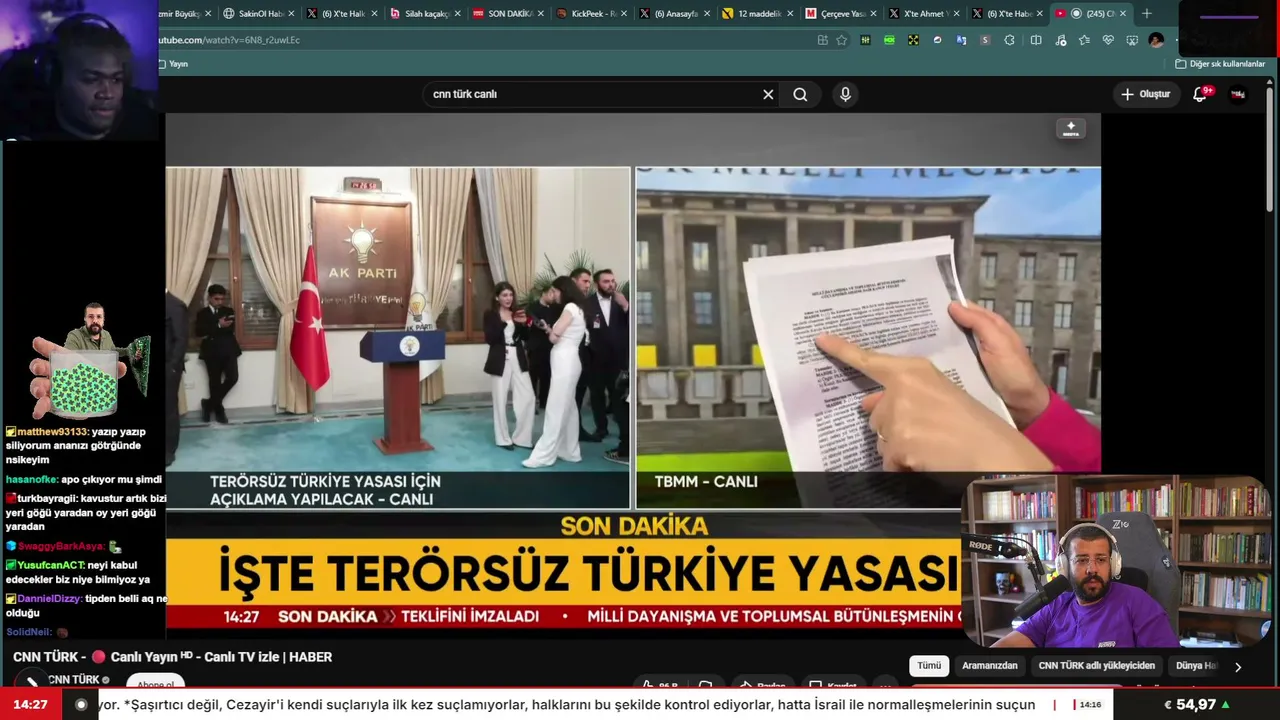
Task: Open the browser profile avatar
Action: pos(1156,40)
